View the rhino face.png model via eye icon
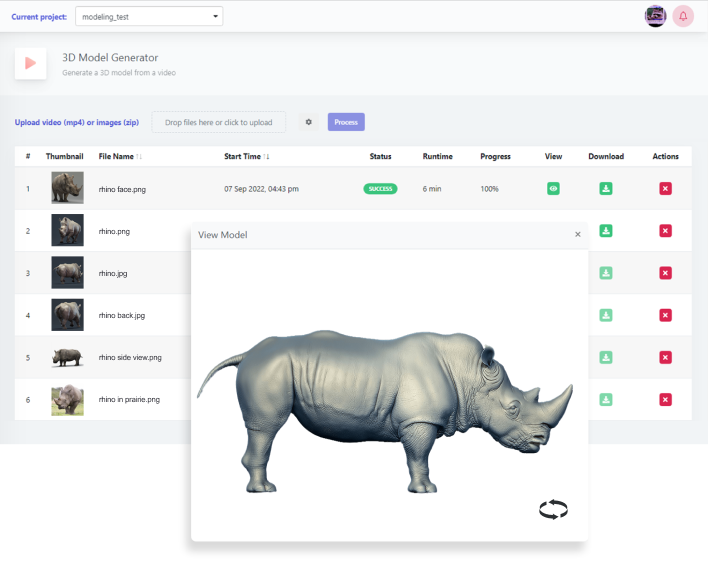The height and width of the screenshot is (579, 708). [x=553, y=188]
